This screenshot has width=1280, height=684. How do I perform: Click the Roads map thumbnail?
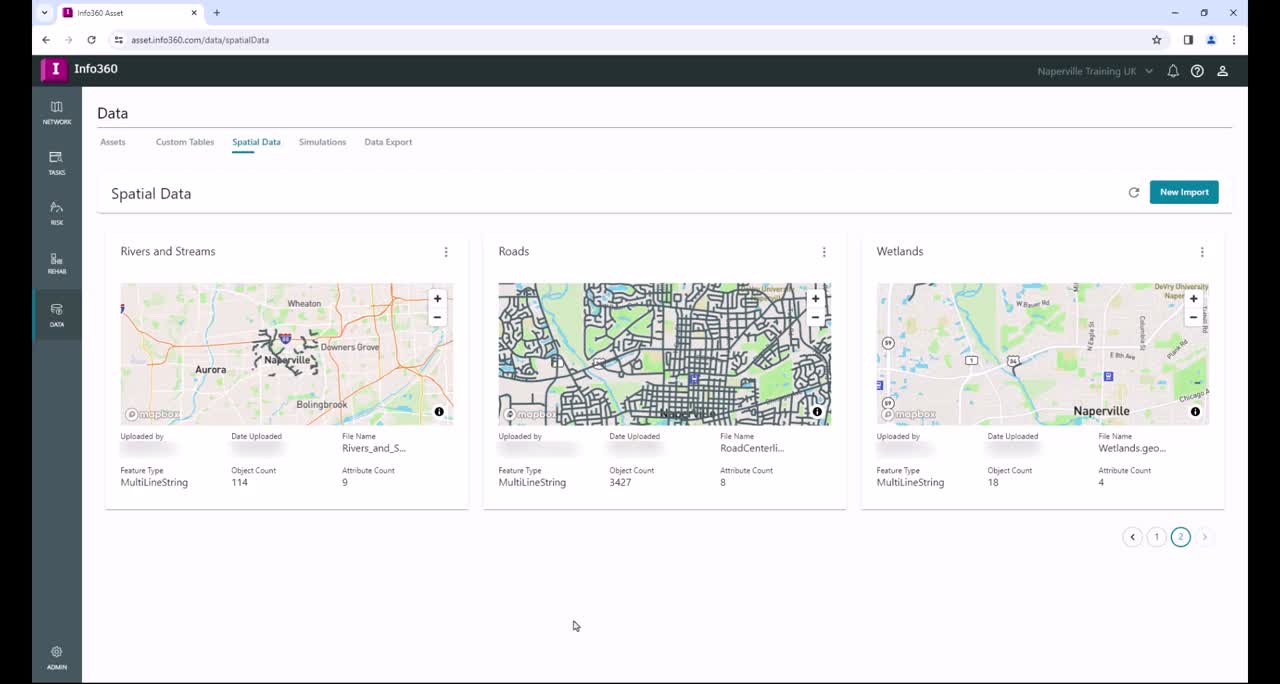664,354
